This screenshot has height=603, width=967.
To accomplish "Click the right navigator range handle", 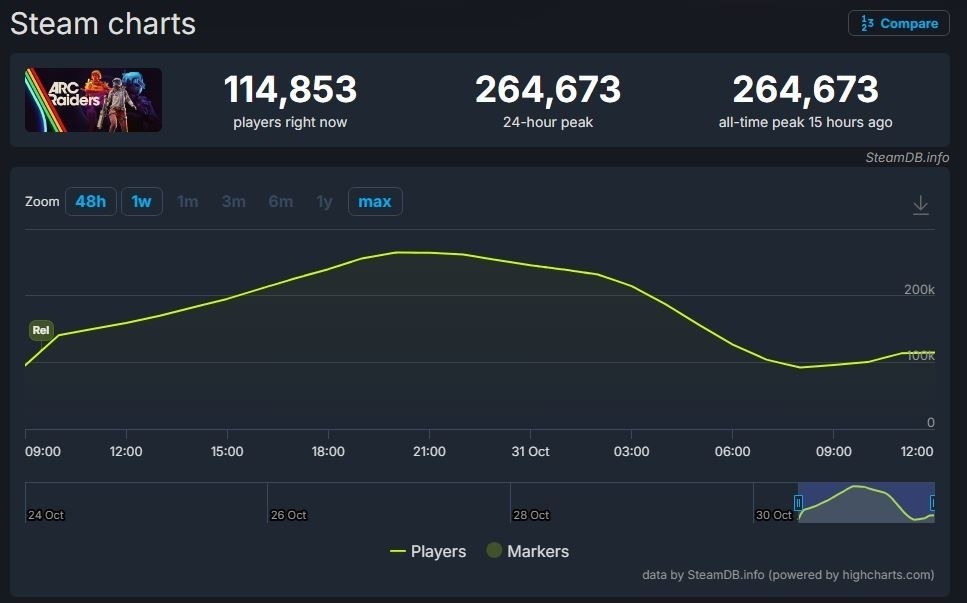I will (933, 502).
